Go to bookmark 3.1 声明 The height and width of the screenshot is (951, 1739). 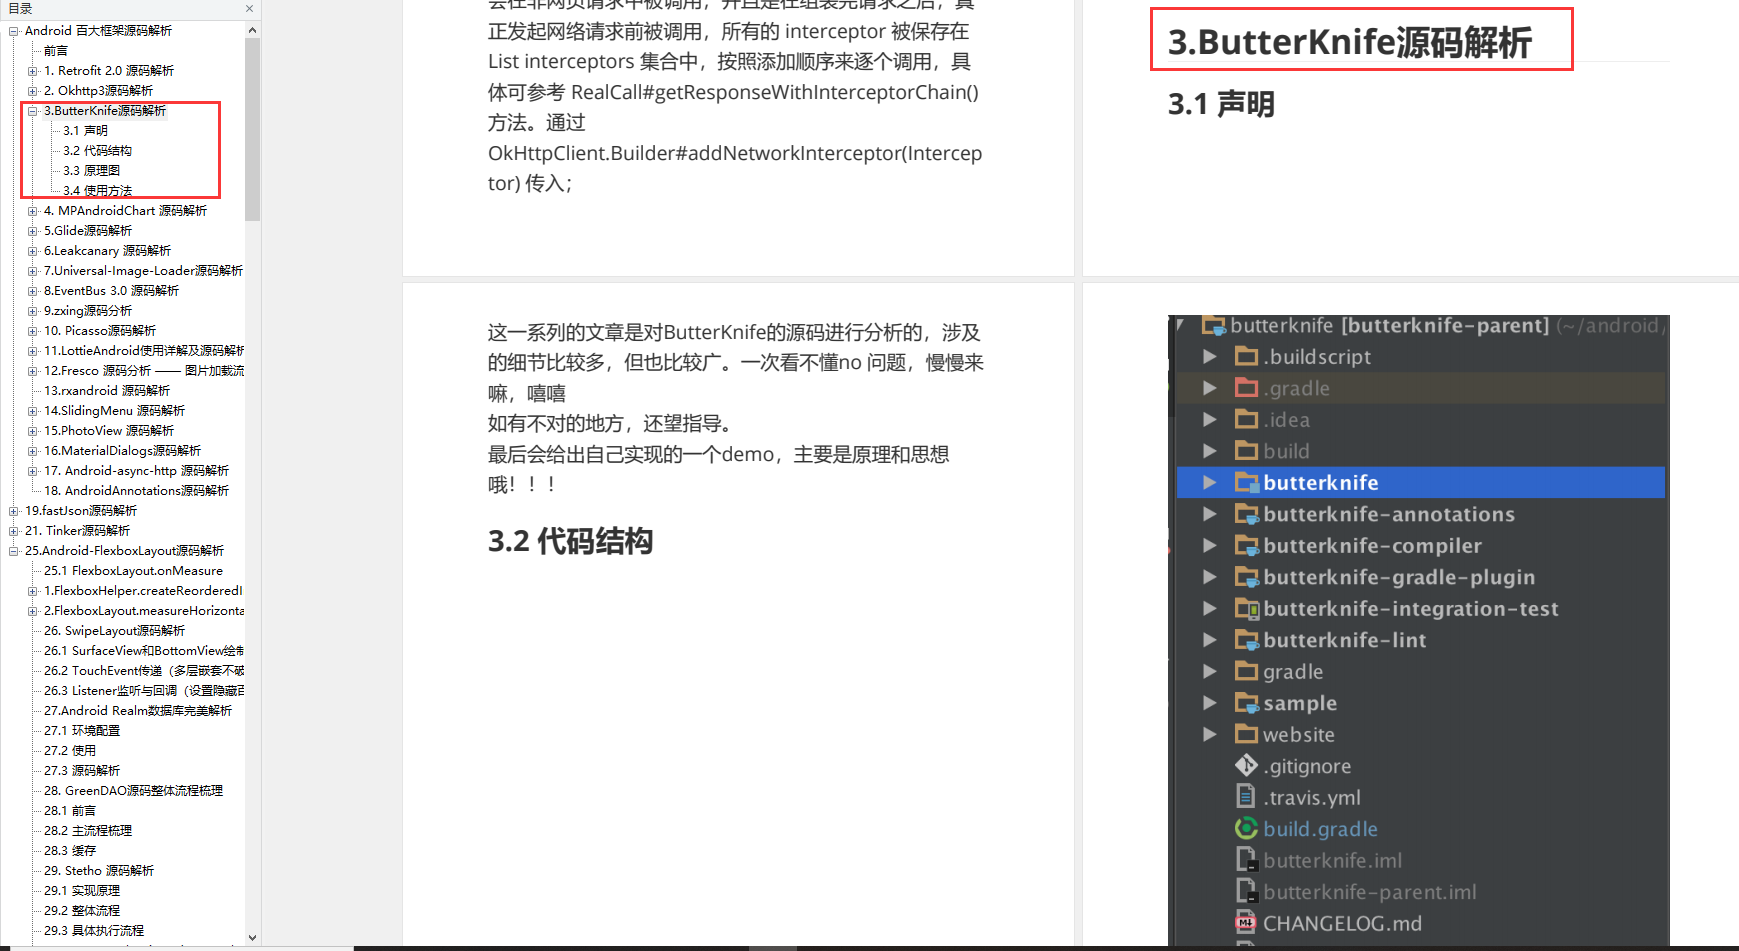tap(85, 131)
